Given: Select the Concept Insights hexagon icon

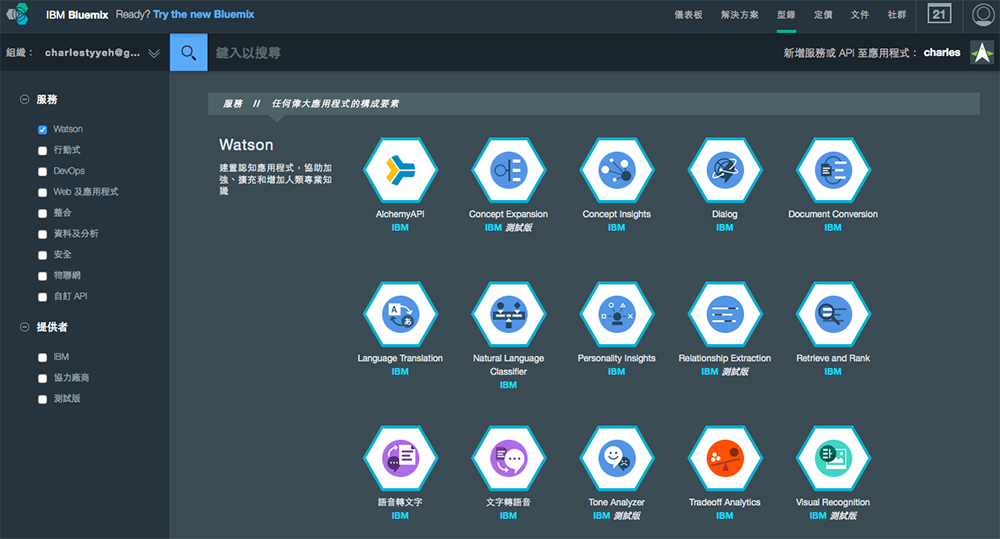Looking at the screenshot, I should (x=616, y=170).
